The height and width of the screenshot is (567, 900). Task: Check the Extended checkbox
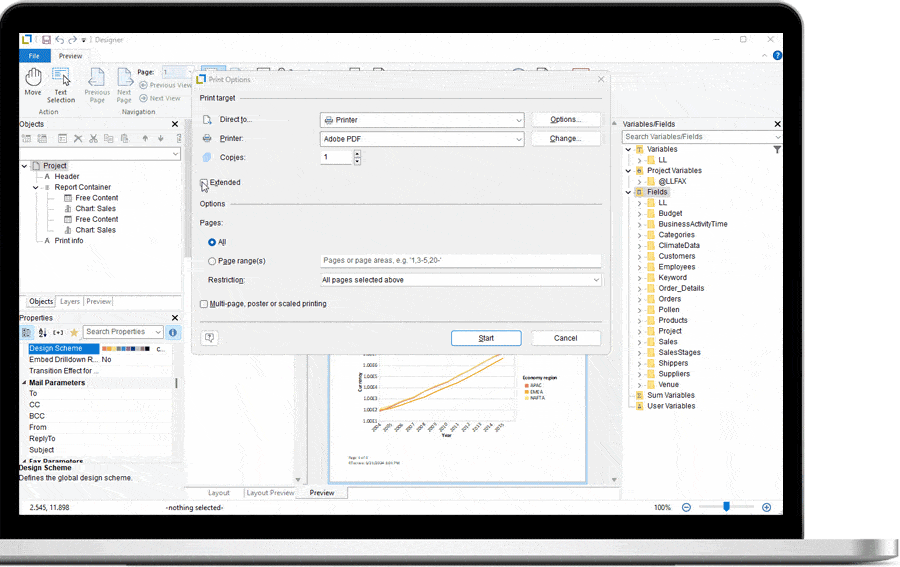[204, 182]
